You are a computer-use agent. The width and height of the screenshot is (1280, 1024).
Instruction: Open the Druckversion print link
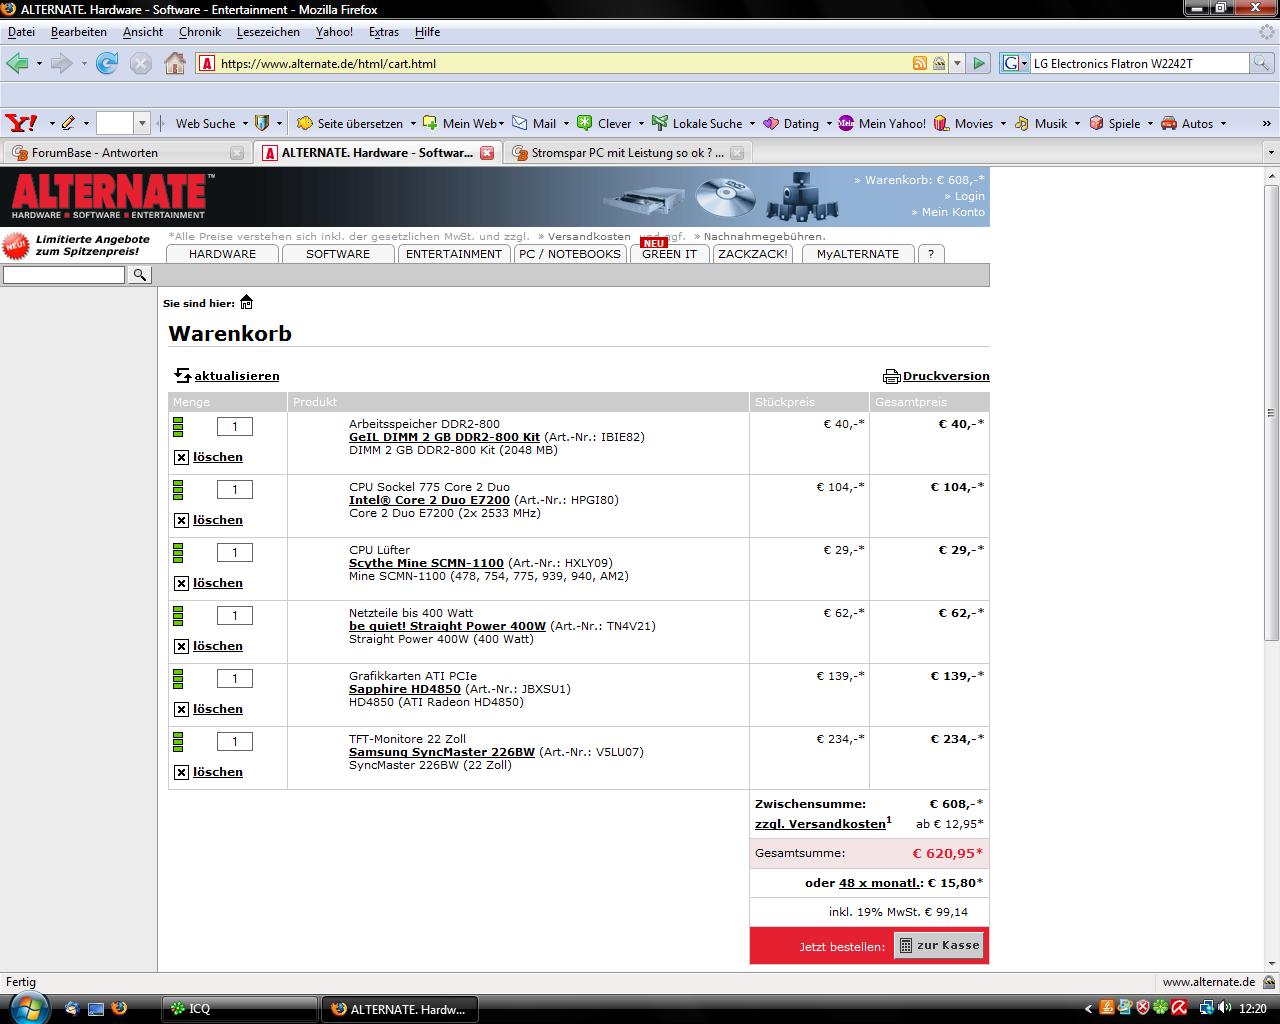pos(936,376)
